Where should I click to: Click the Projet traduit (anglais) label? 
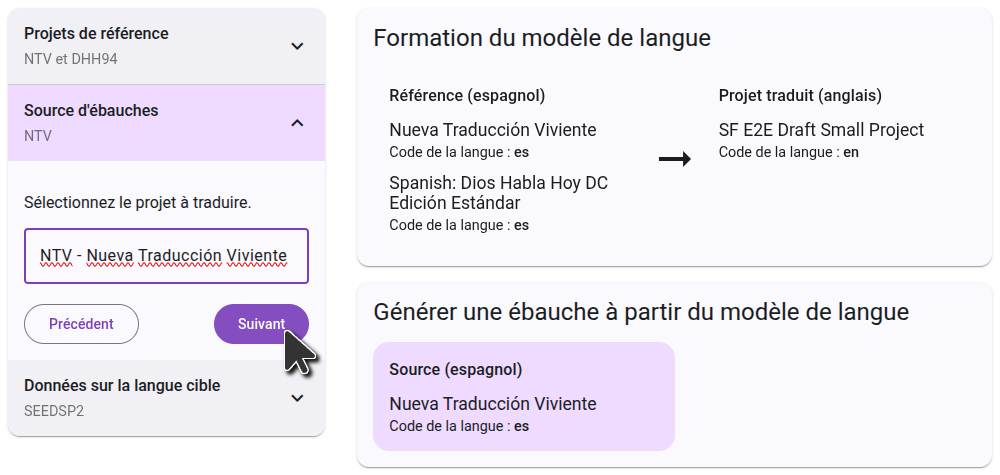click(799, 96)
